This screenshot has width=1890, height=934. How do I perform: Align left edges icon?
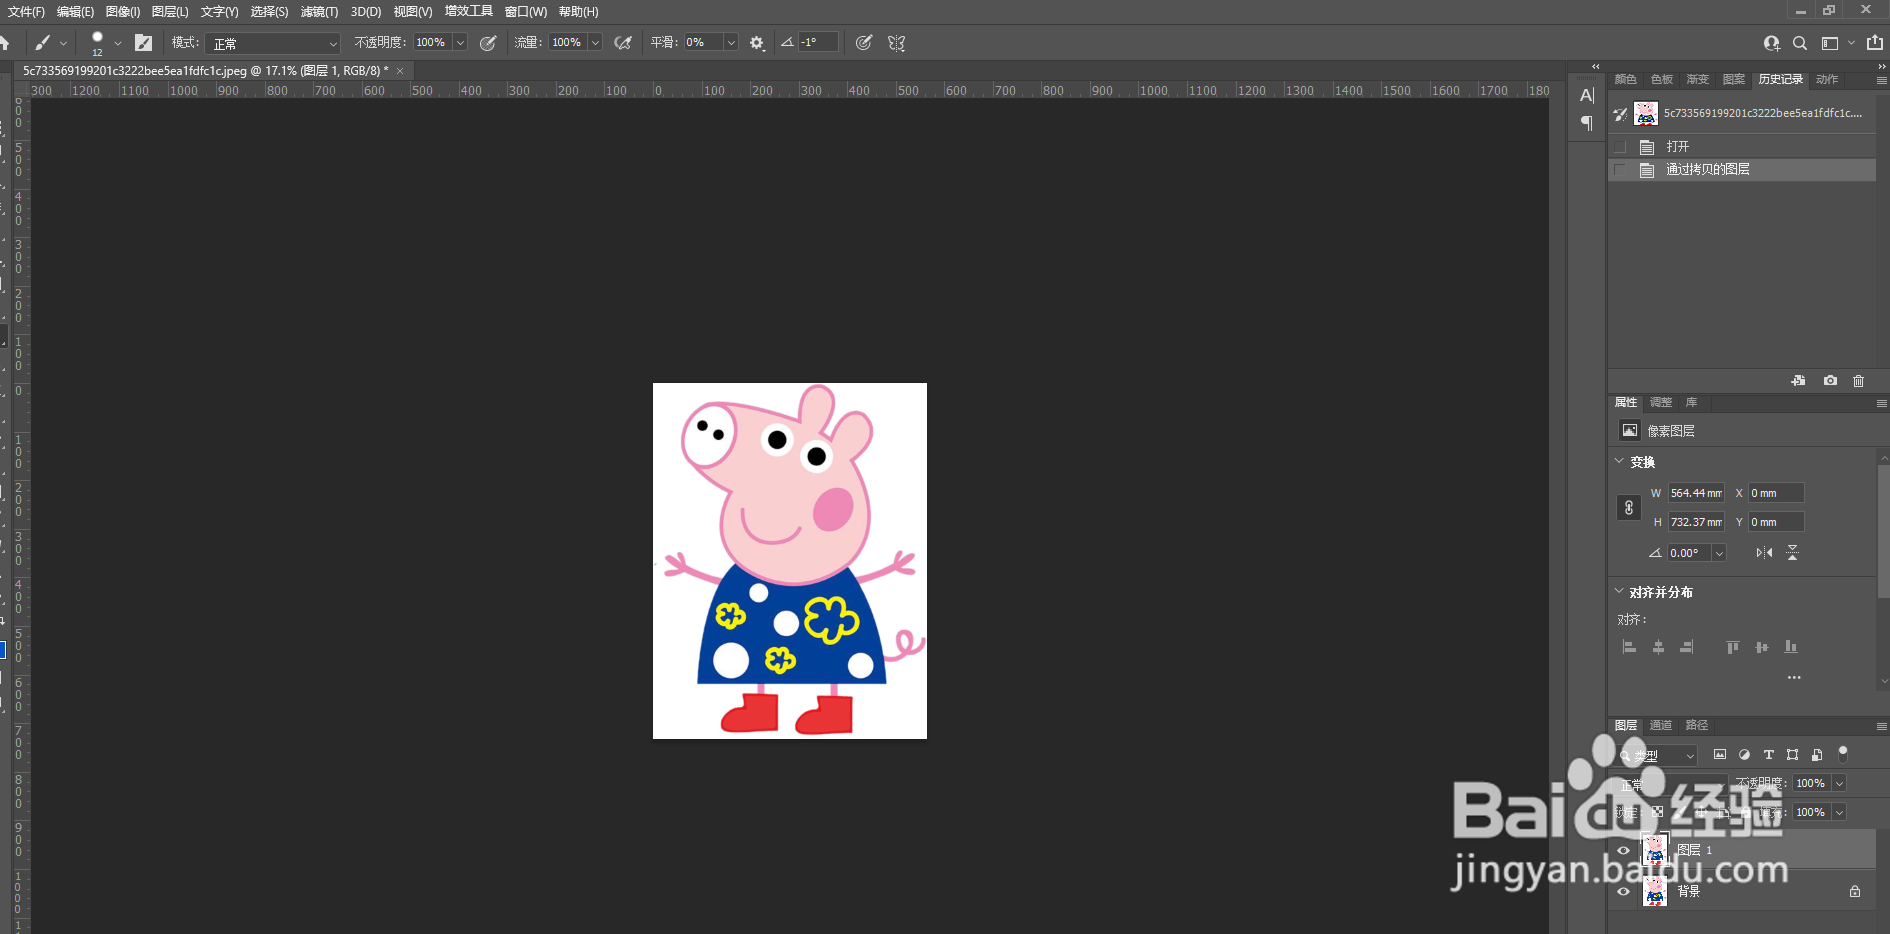pos(1629,647)
